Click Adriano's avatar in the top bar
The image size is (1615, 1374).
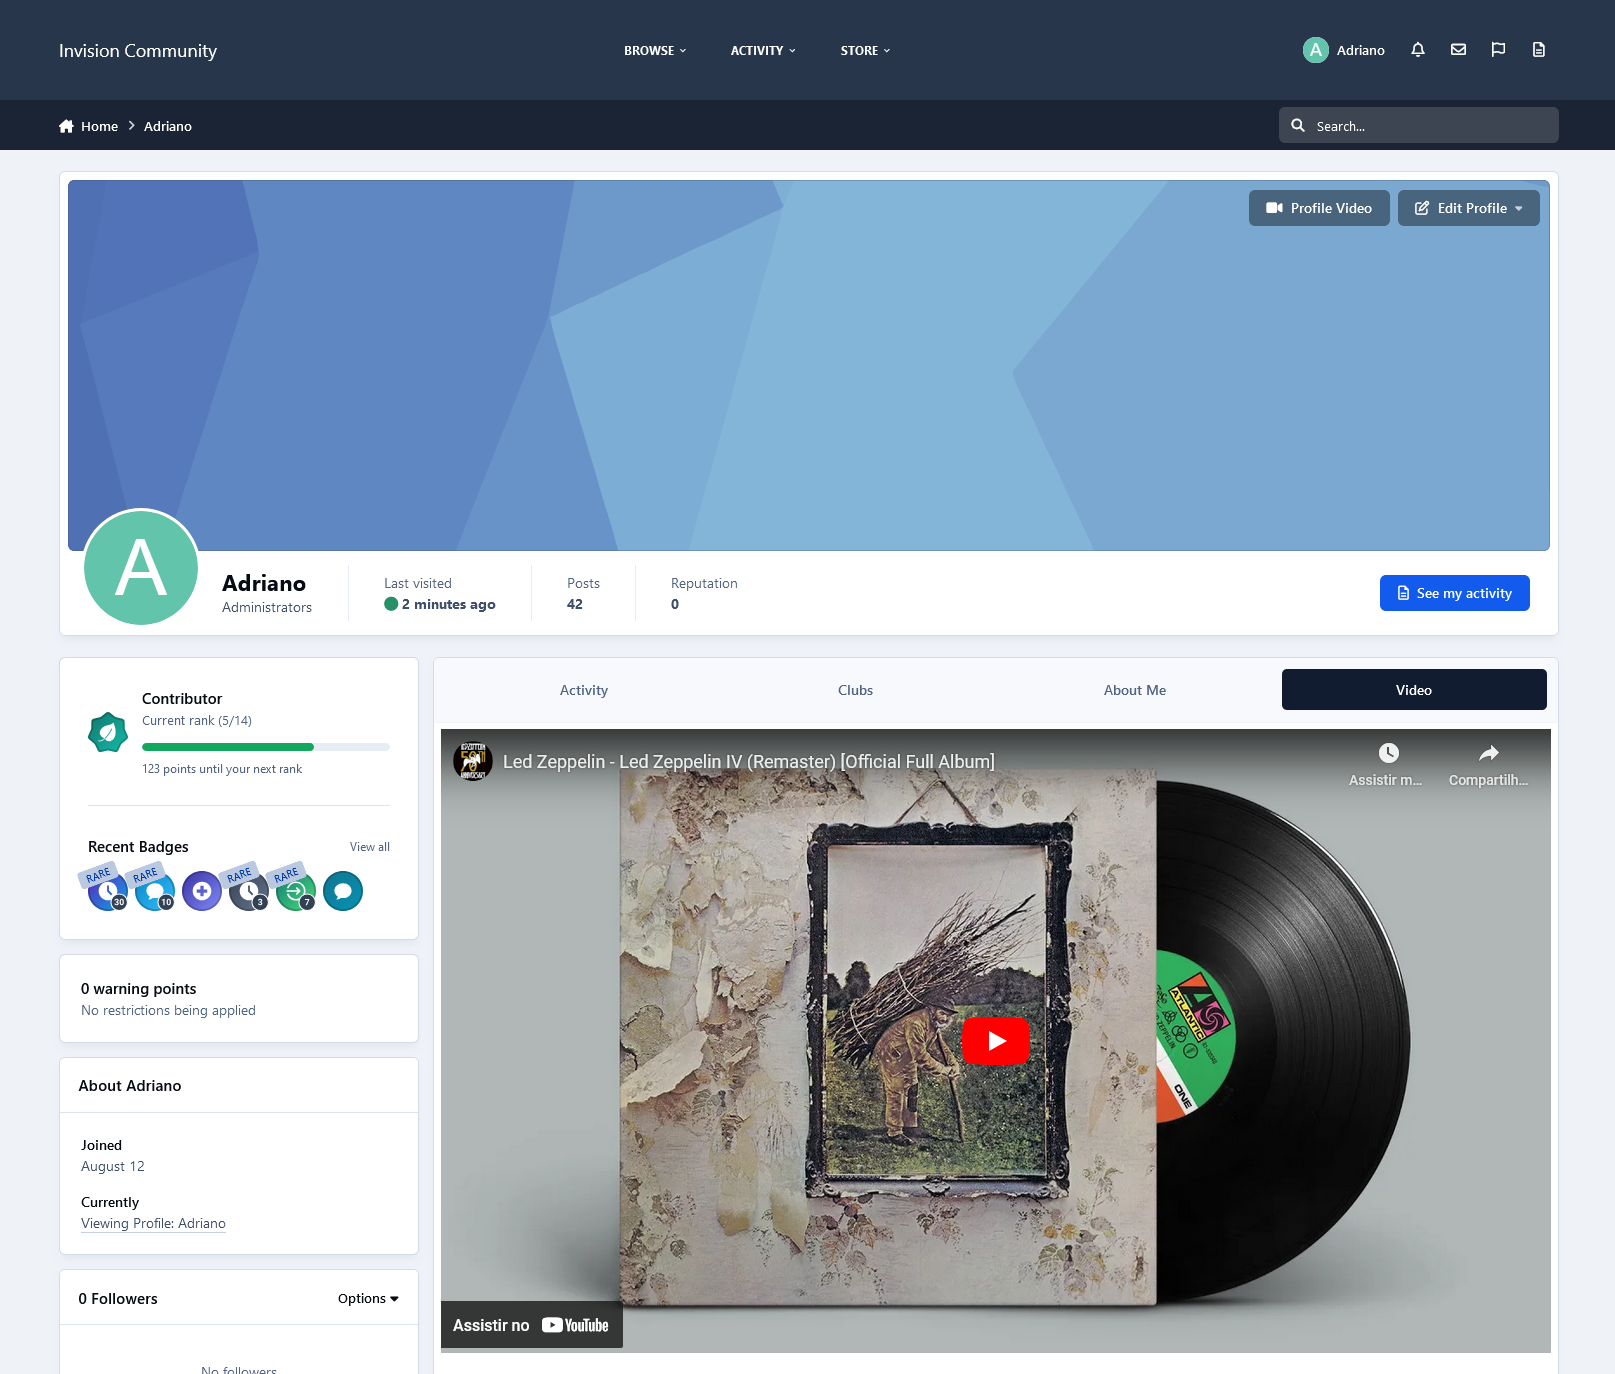coord(1316,50)
